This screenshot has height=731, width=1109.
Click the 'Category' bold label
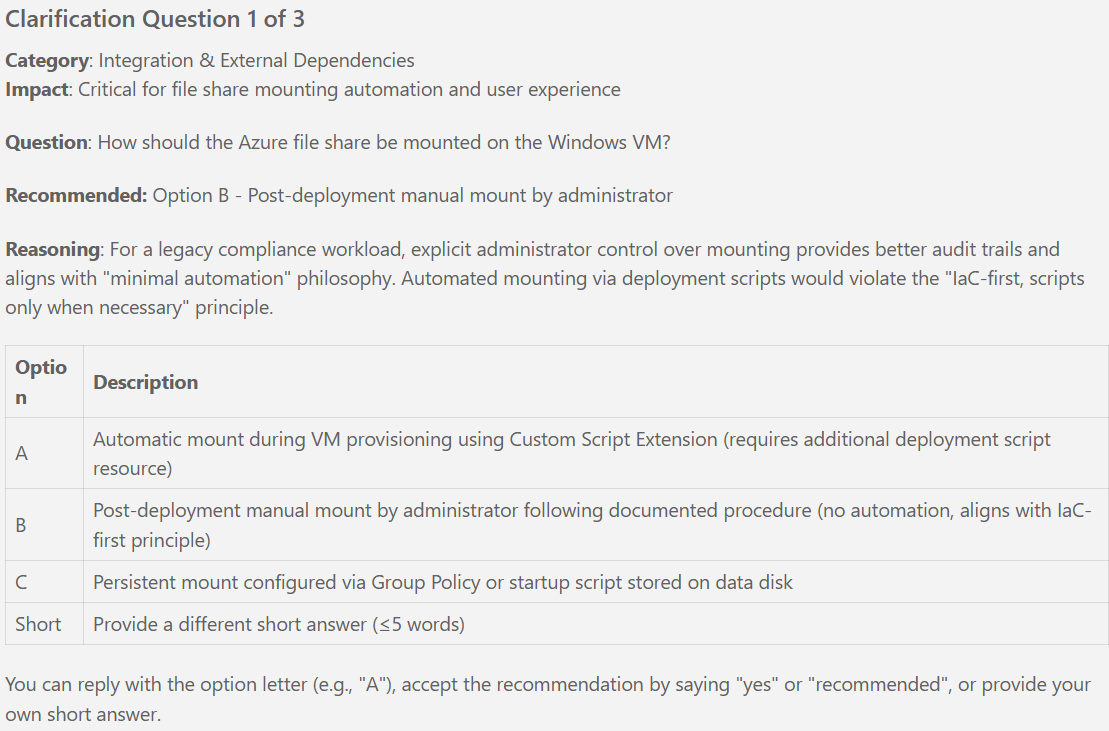pyautogui.click(x=47, y=61)
